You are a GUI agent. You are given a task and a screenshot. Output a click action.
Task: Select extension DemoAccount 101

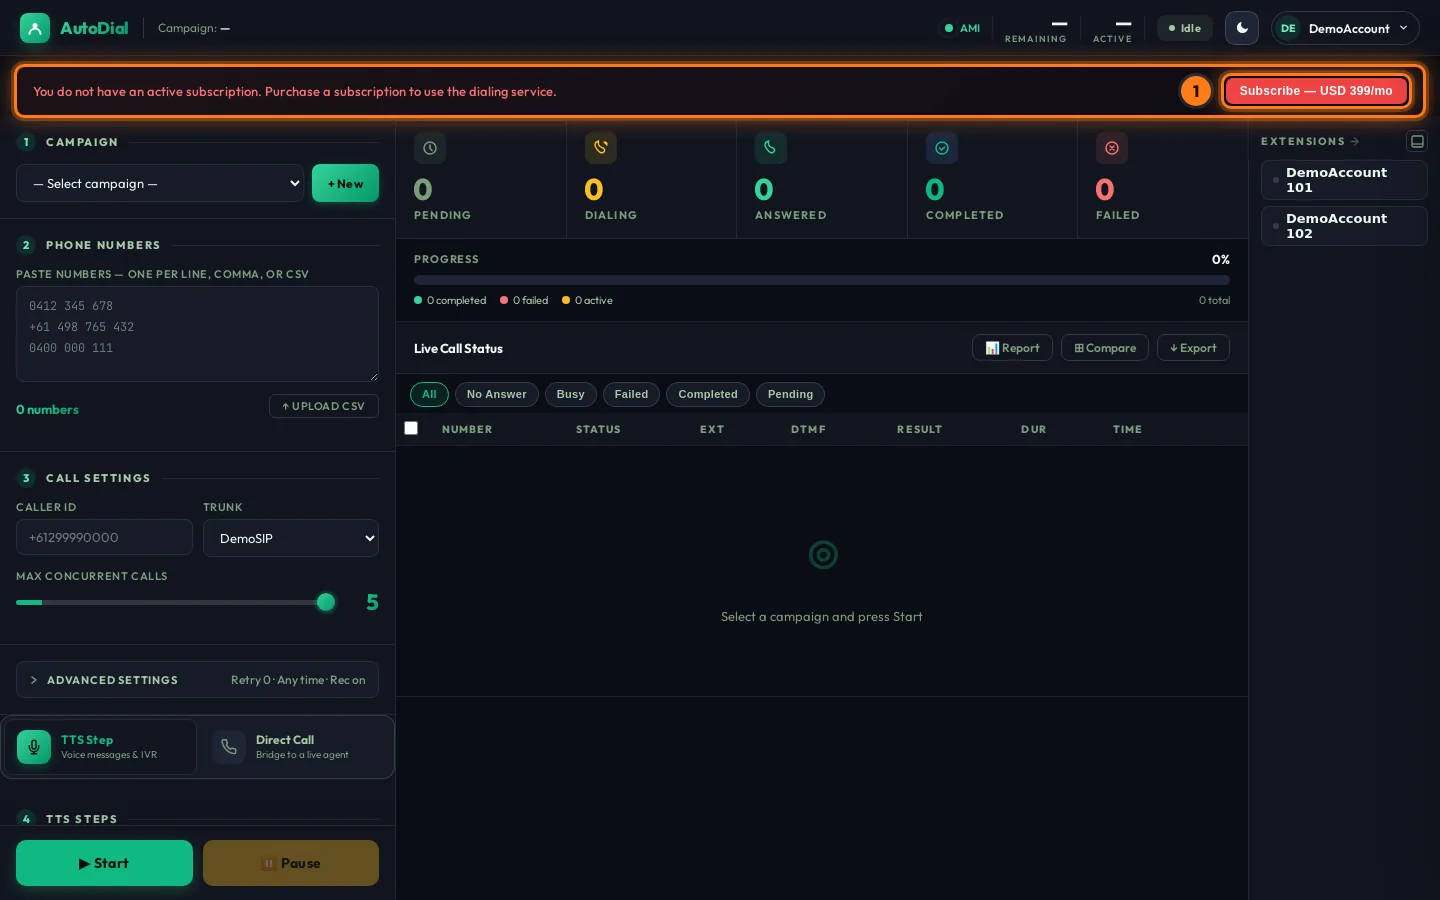pyautogui.click(x=1344, y=180)
